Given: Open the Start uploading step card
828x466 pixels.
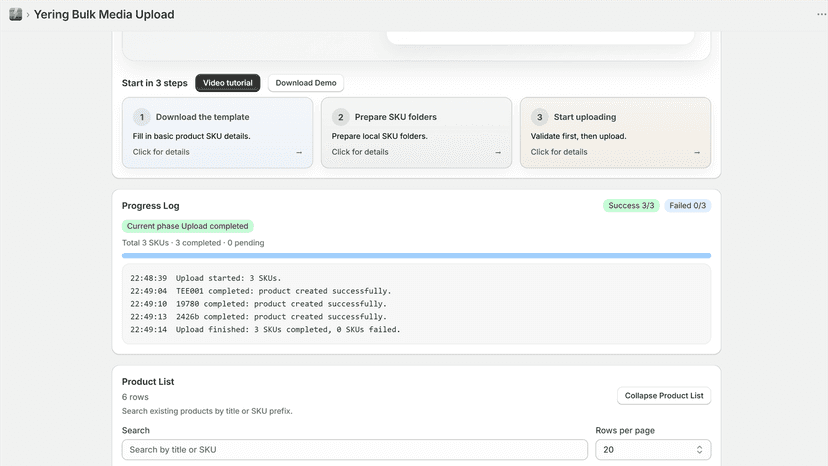Looking at the screenshot, I should (x=615, y=133).
